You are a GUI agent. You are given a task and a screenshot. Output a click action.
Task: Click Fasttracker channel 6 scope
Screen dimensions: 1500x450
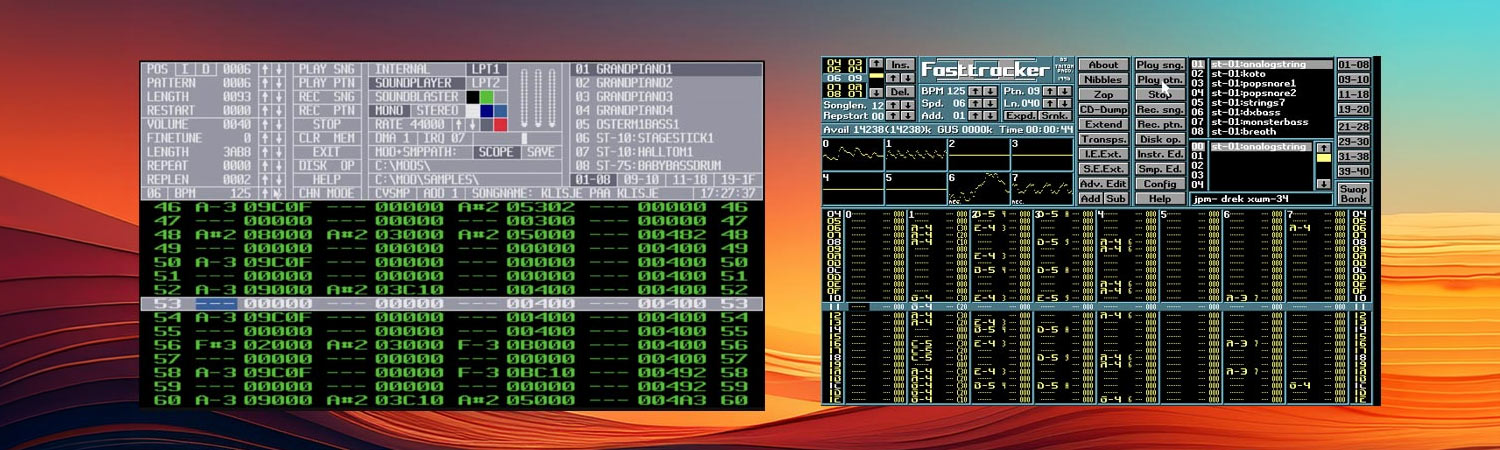[x=978, y=189]
